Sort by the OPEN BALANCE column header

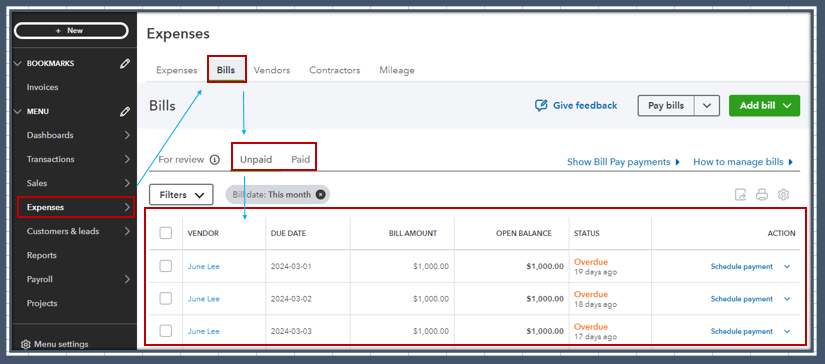[524, 234]
